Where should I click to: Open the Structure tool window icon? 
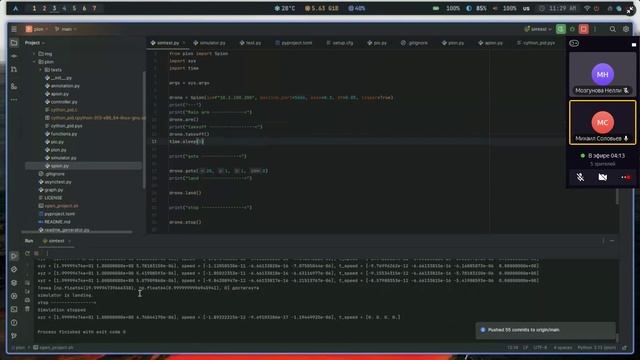tap(14, 86)
